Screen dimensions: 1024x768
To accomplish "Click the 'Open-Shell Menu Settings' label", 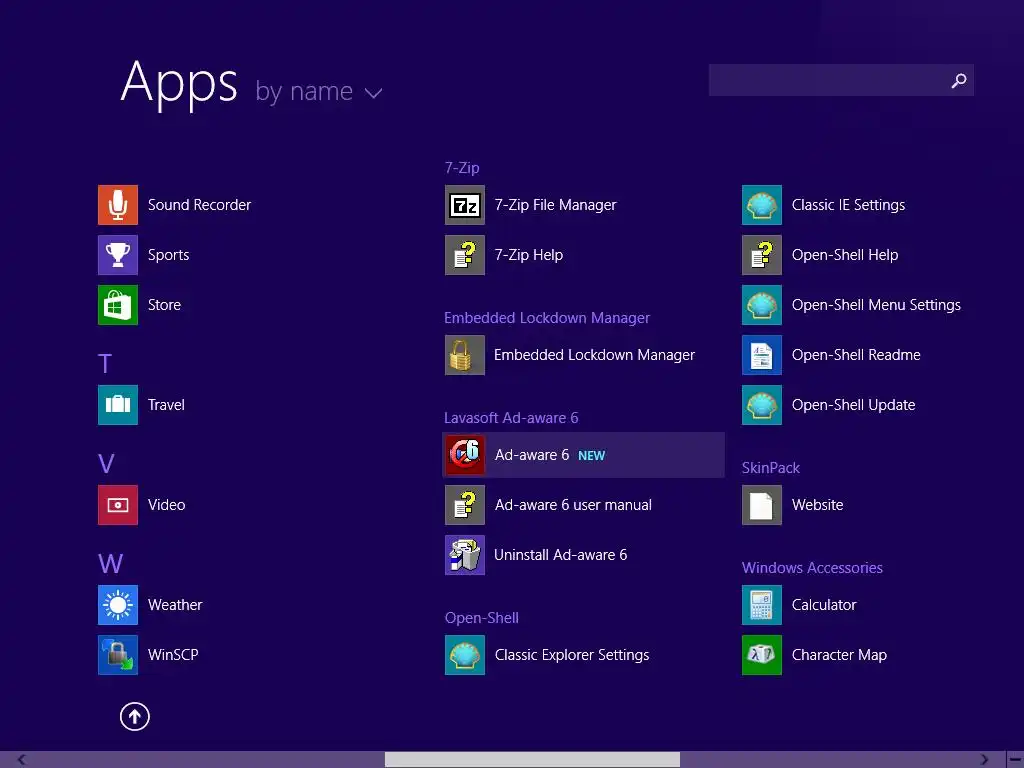I will (876, 305).
